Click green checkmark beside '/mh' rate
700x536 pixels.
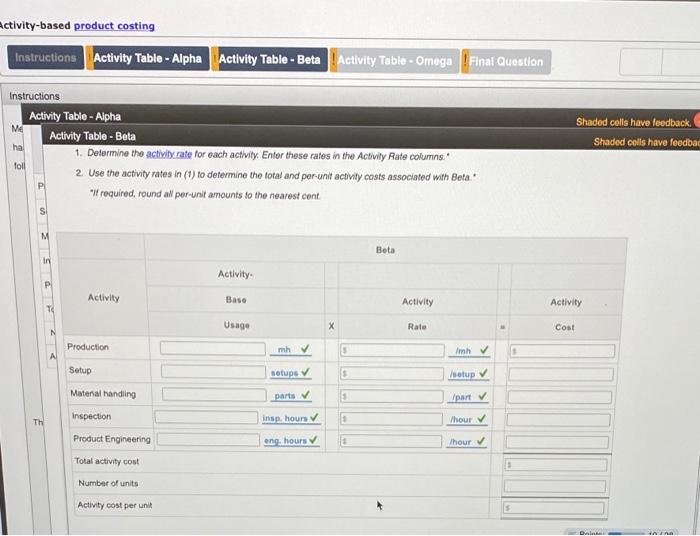pyautogui.click(x=484, y=350)
